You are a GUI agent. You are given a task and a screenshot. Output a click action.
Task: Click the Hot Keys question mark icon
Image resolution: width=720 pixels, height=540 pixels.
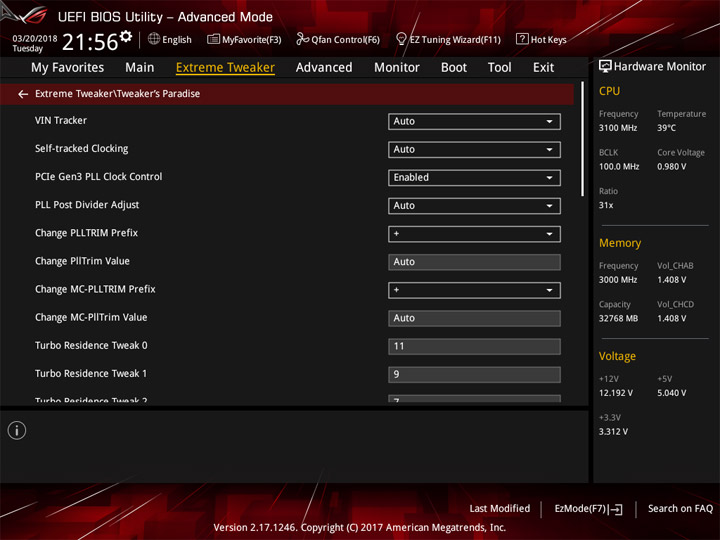click(x=522, y=39)
